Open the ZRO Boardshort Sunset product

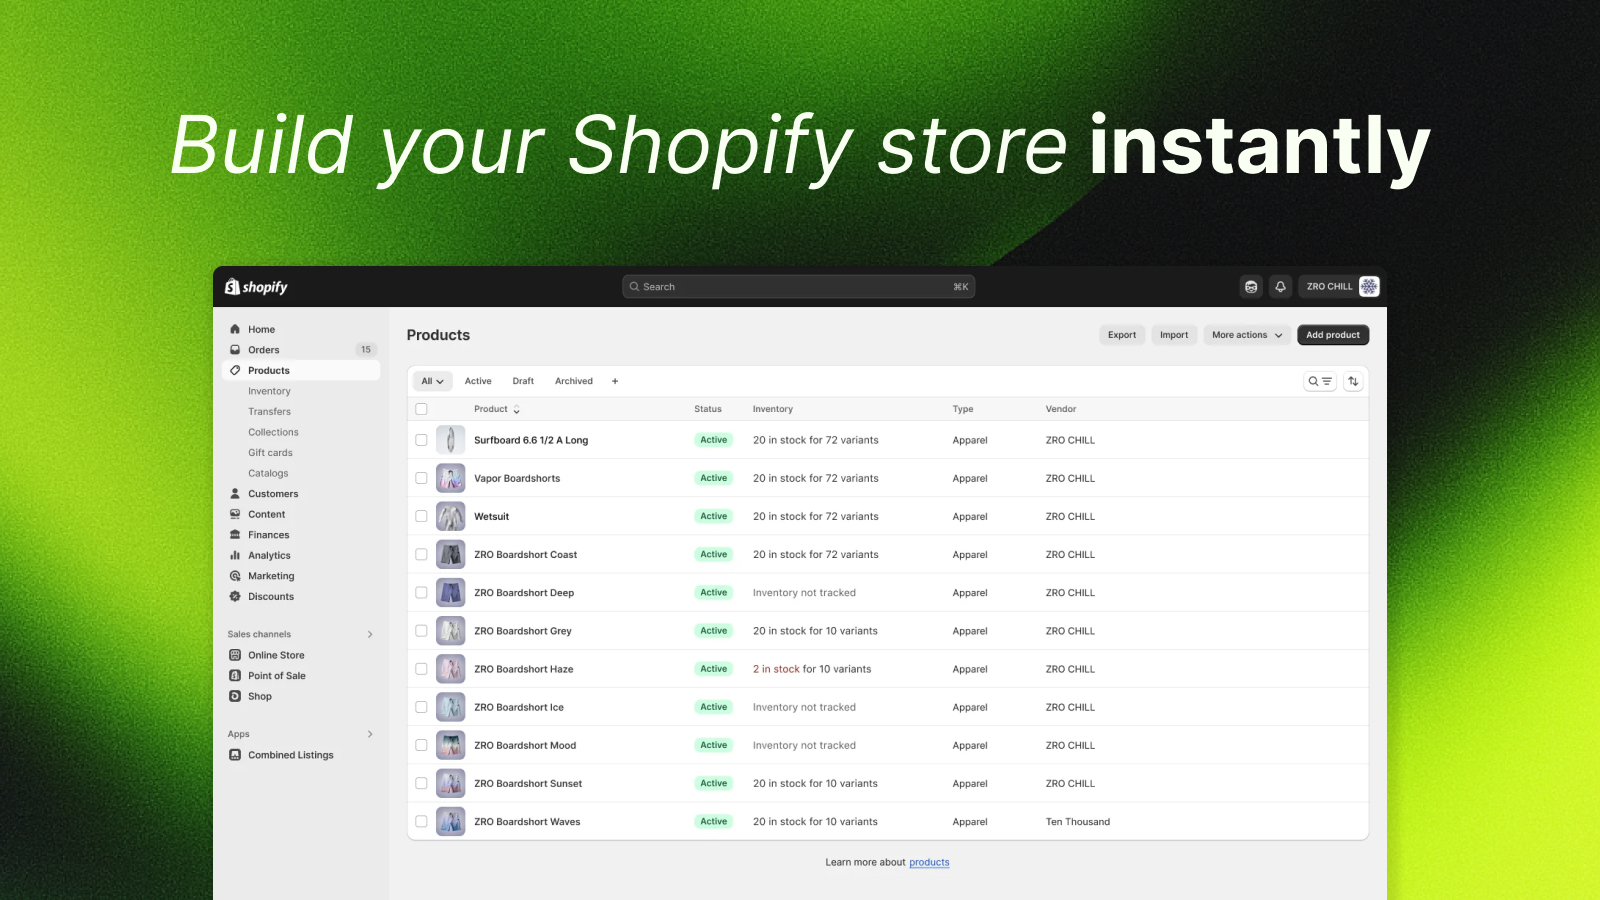[528, 784]
